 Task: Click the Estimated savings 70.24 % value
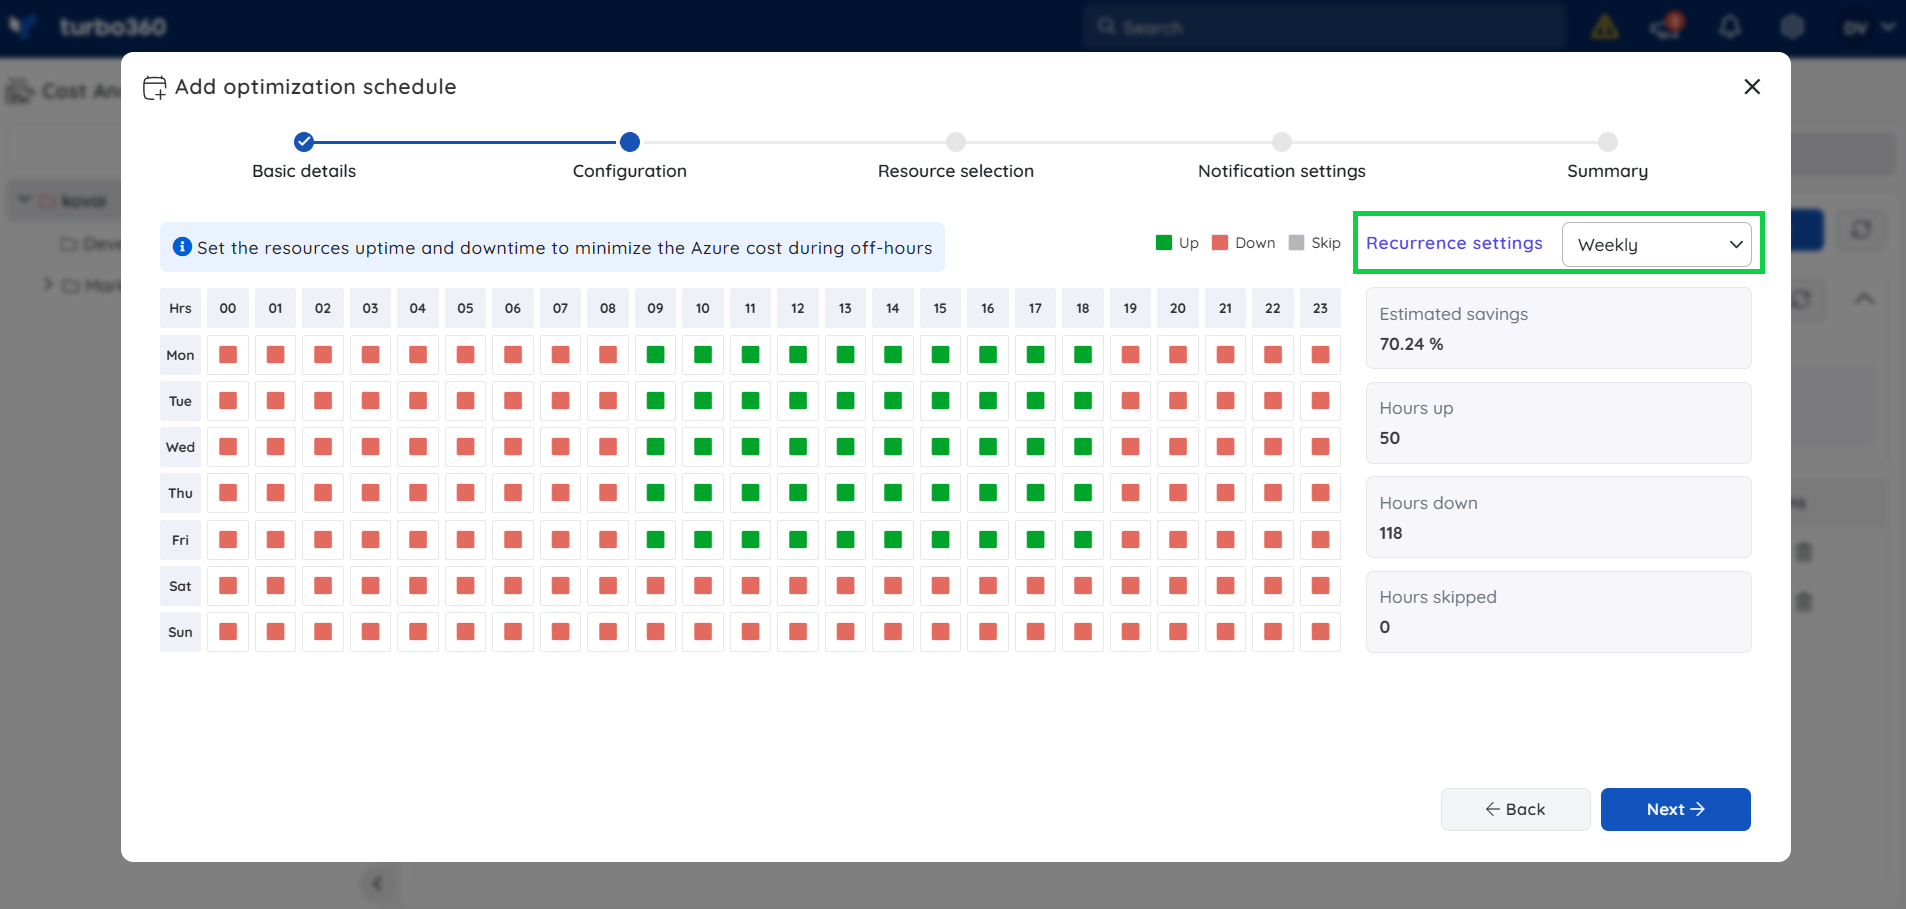tap(1411, 344)
